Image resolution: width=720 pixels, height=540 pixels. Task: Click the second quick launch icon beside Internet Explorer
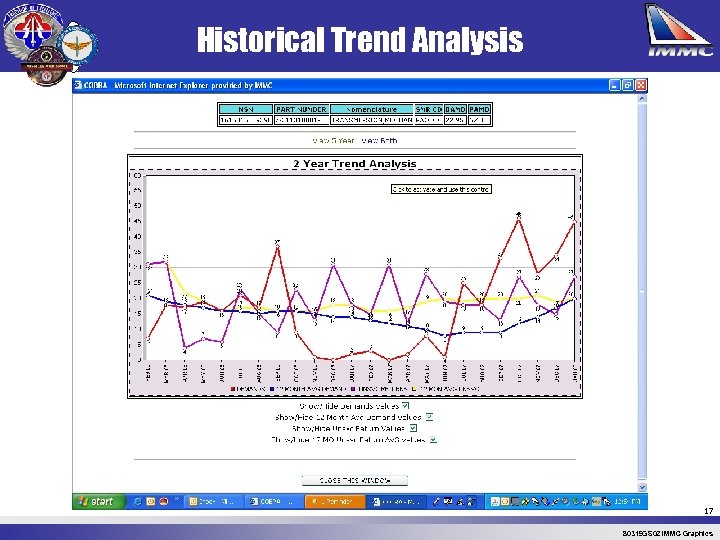pos(150,501)
